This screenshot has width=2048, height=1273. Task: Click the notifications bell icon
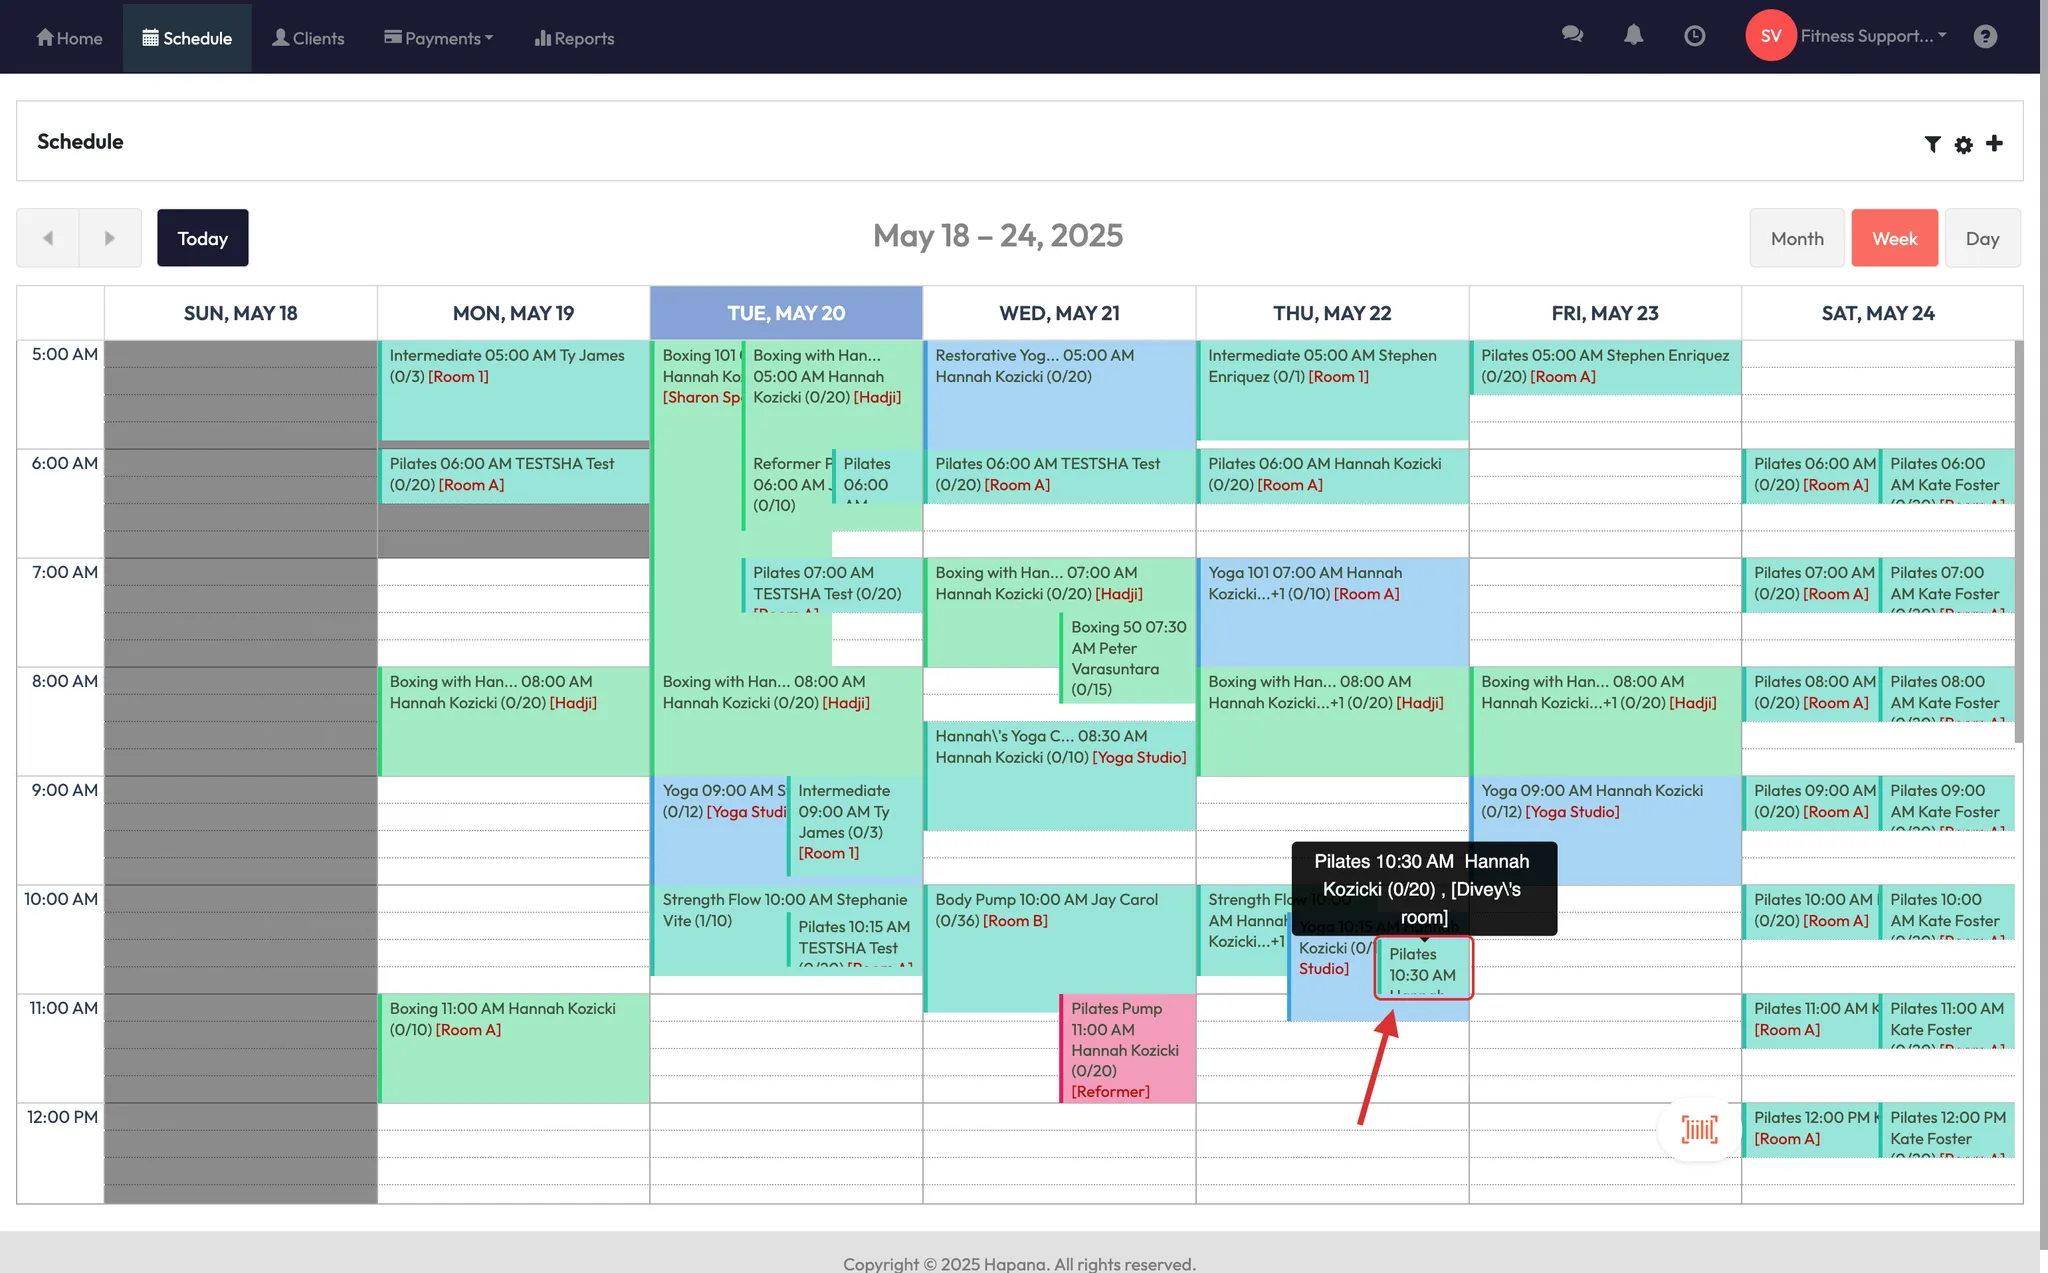1633,36
